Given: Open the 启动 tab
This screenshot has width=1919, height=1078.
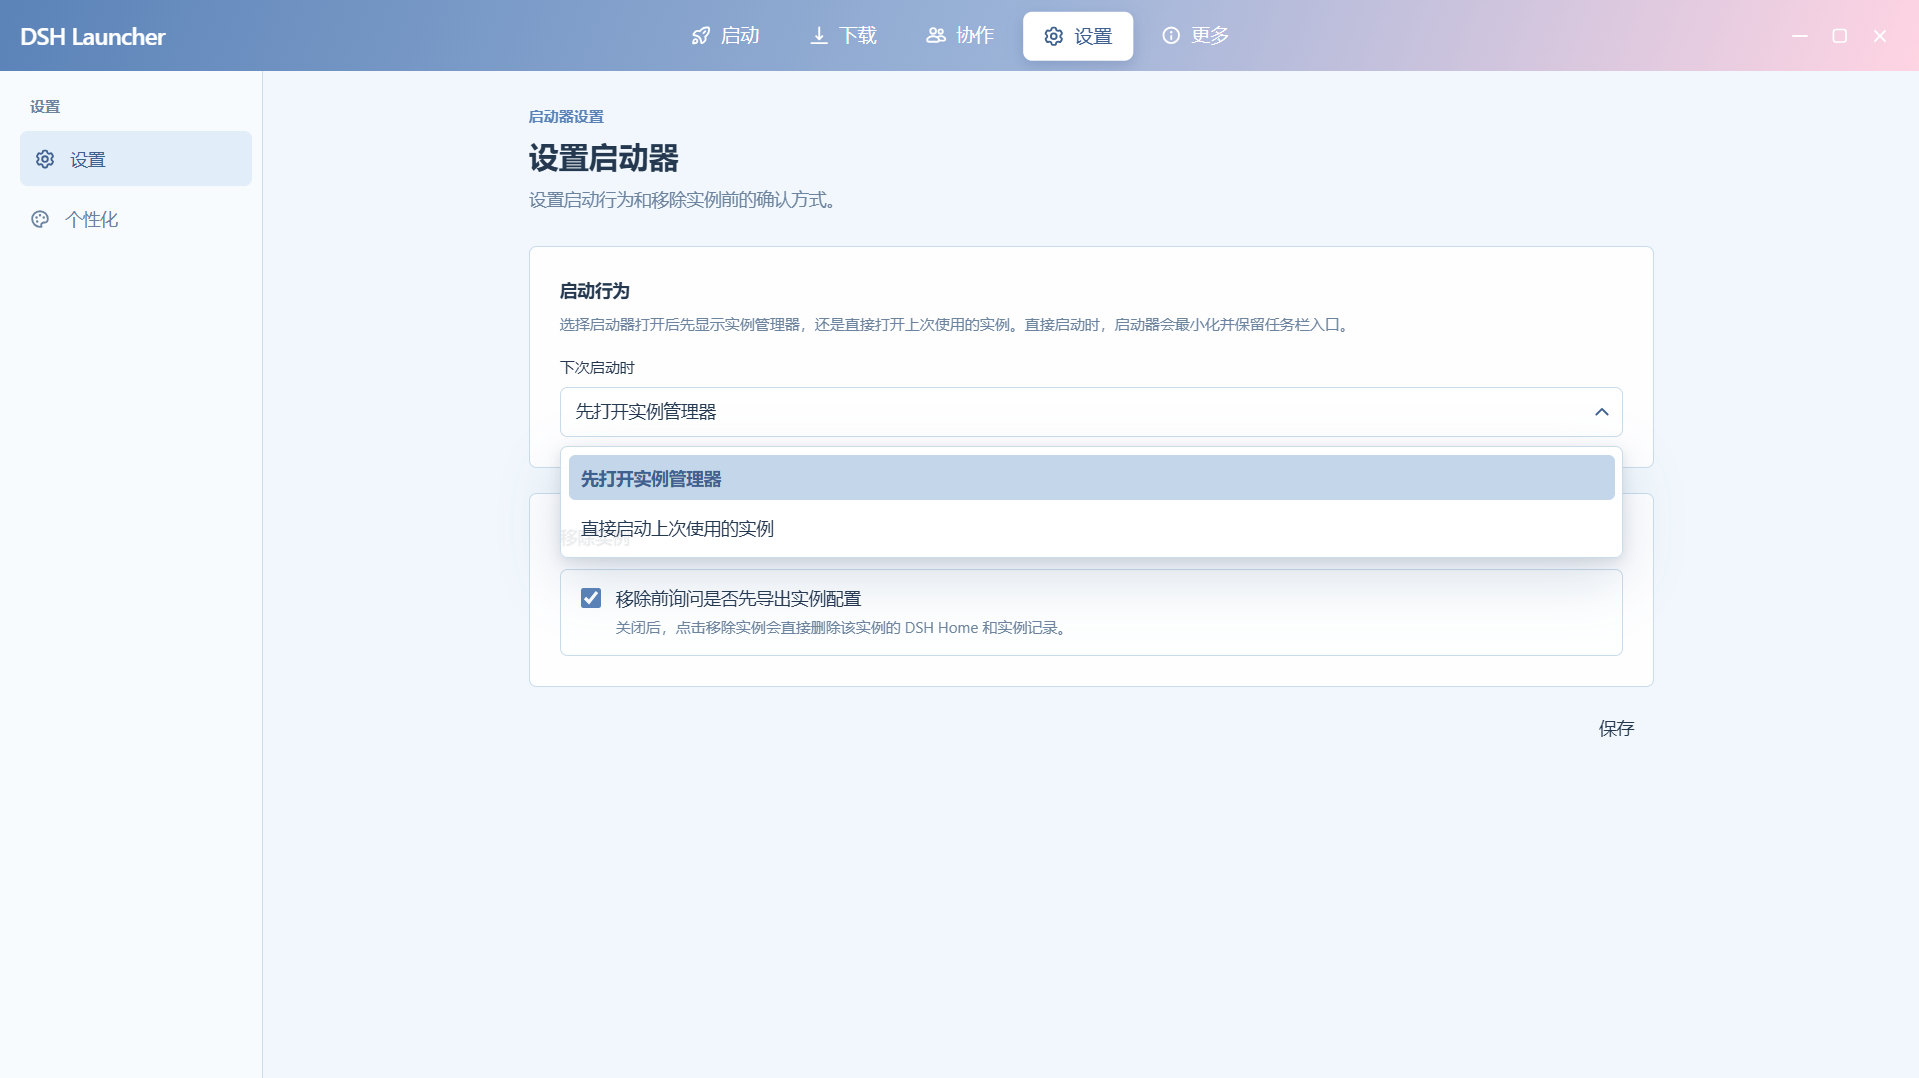Looking at the screenshot, I should point(726,36).
